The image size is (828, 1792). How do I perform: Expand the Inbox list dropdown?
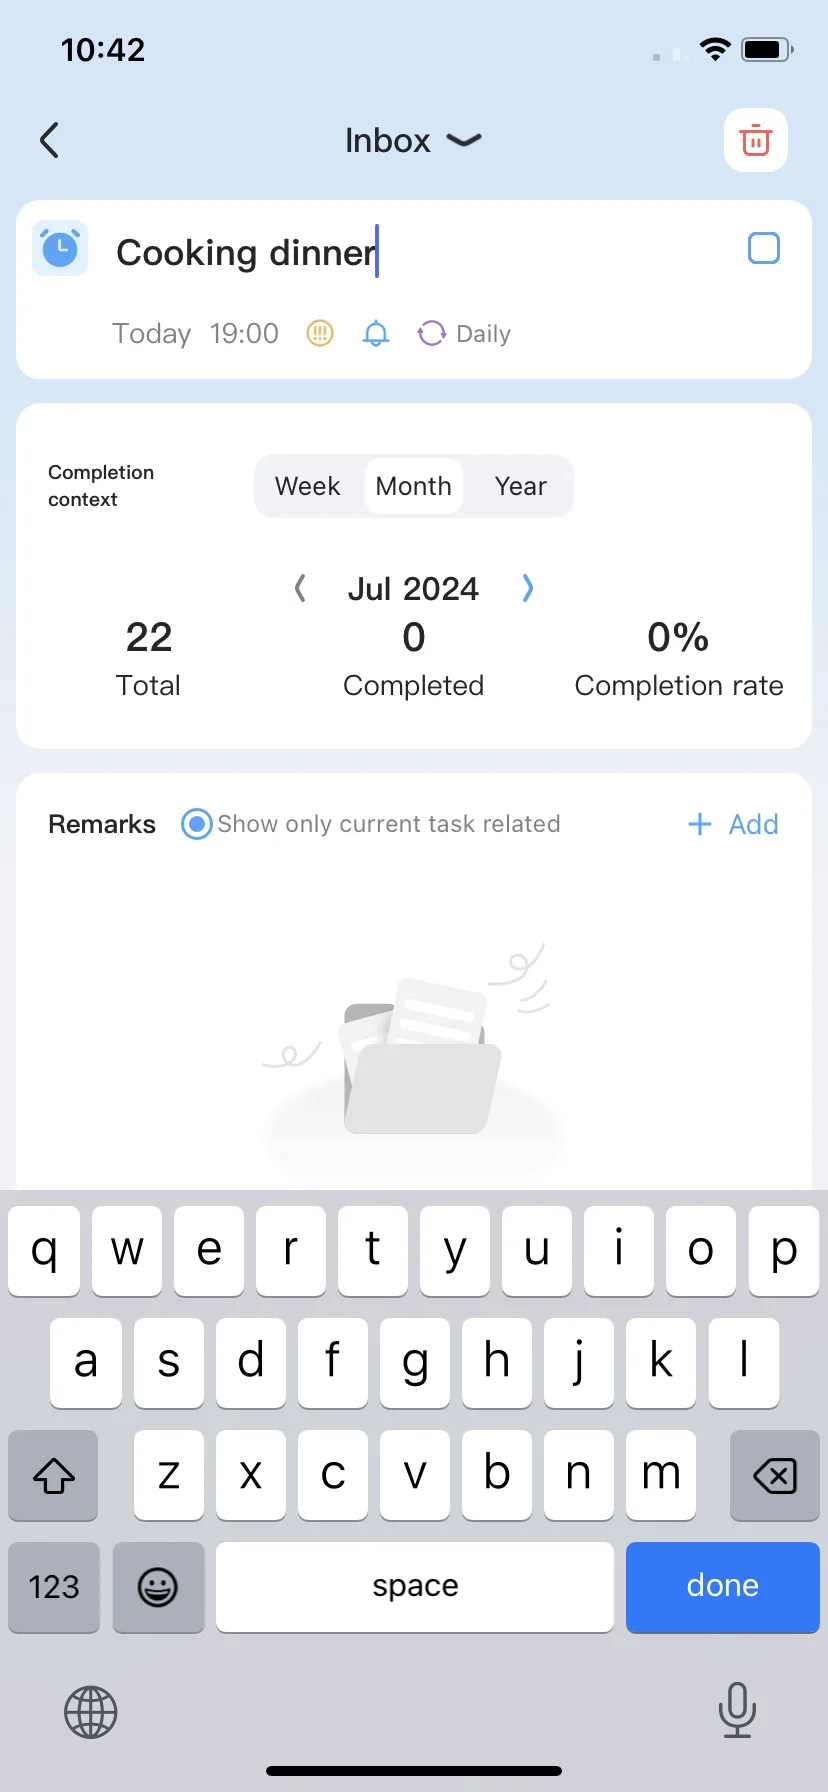click(x=464, y=140)
